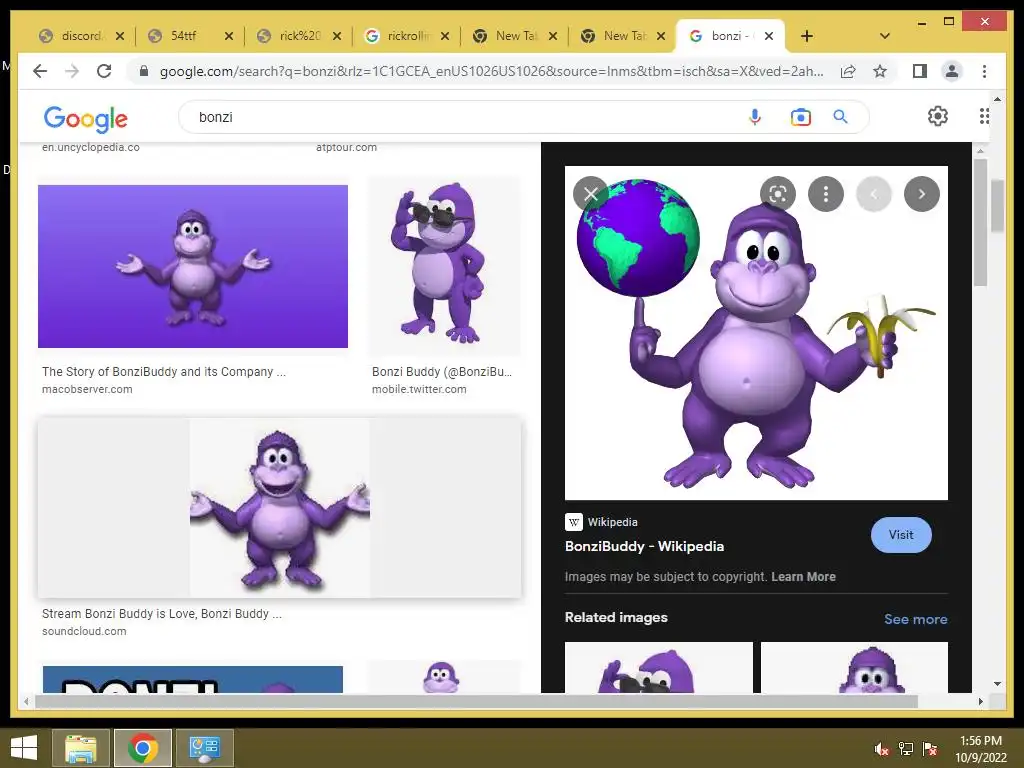Viewport: 1024px width, 768px height.
Task: Open the tab search dropdown
Action: coord(885,36)
